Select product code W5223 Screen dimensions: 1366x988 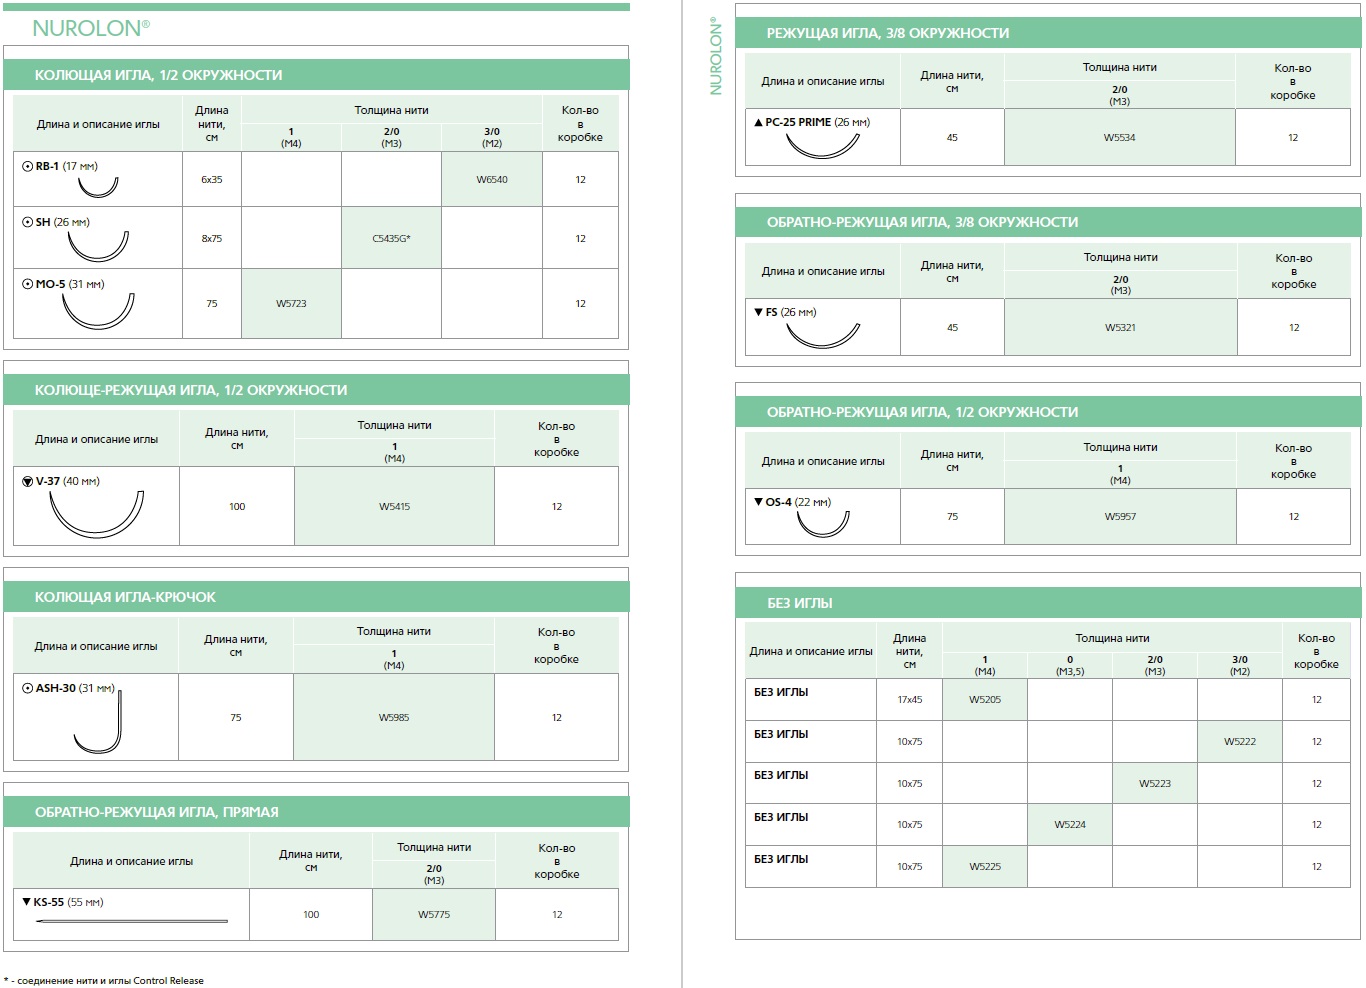pos(1155,783)
